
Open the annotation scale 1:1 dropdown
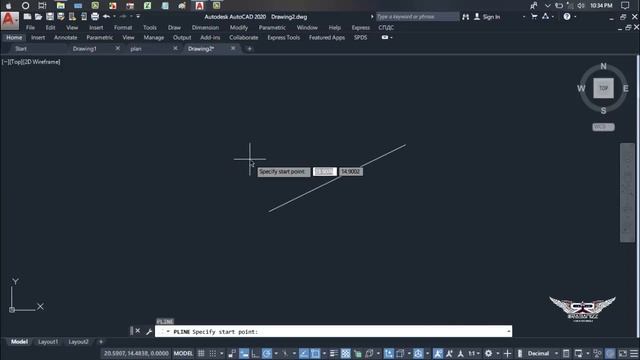pyautogui.click(x=473, y=353)
